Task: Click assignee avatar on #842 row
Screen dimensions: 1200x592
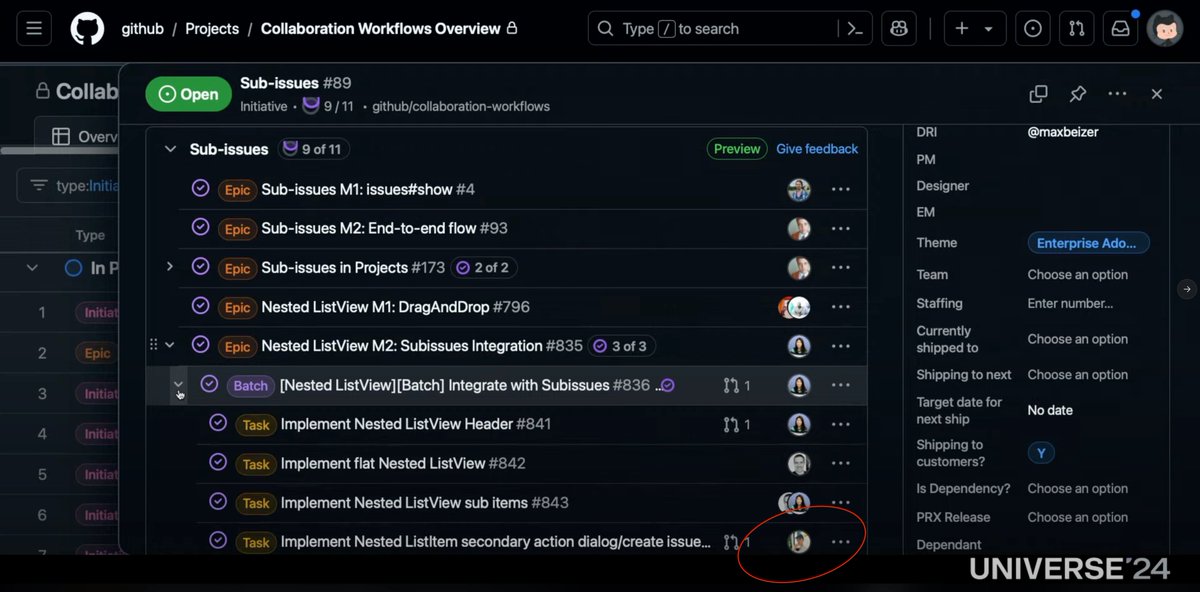Action: pos(798,463)
